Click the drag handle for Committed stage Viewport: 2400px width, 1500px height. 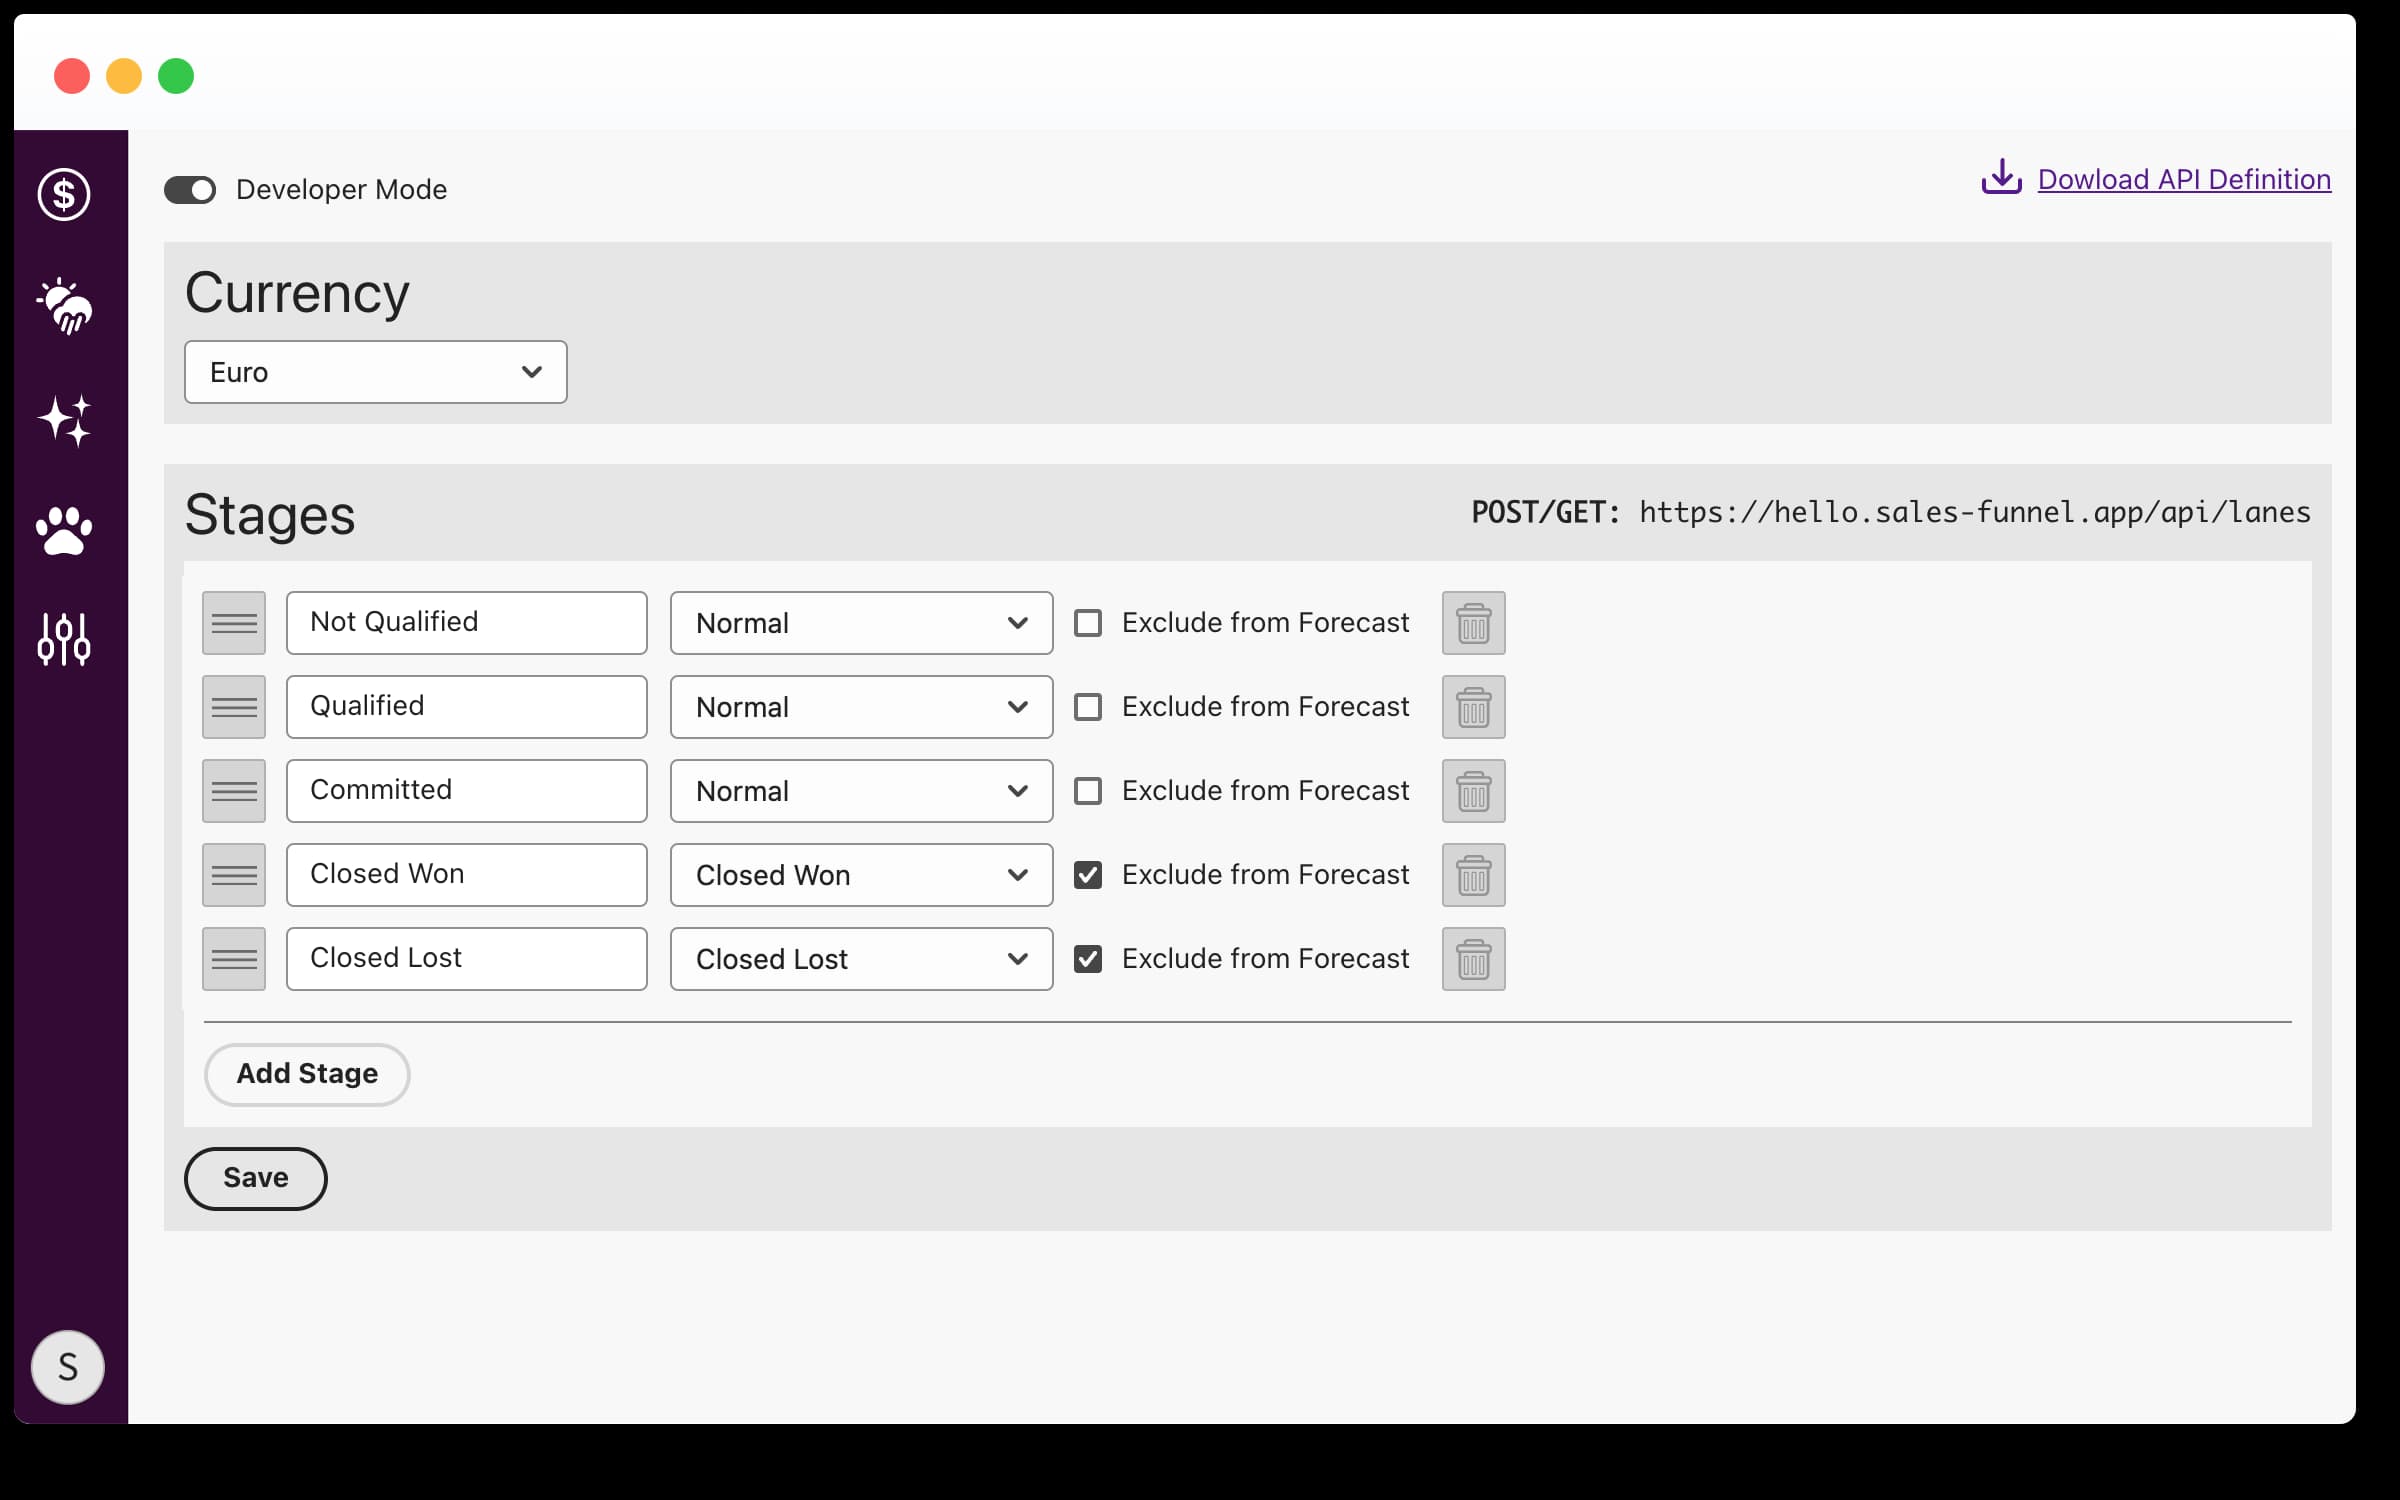(x=233, y=791)
